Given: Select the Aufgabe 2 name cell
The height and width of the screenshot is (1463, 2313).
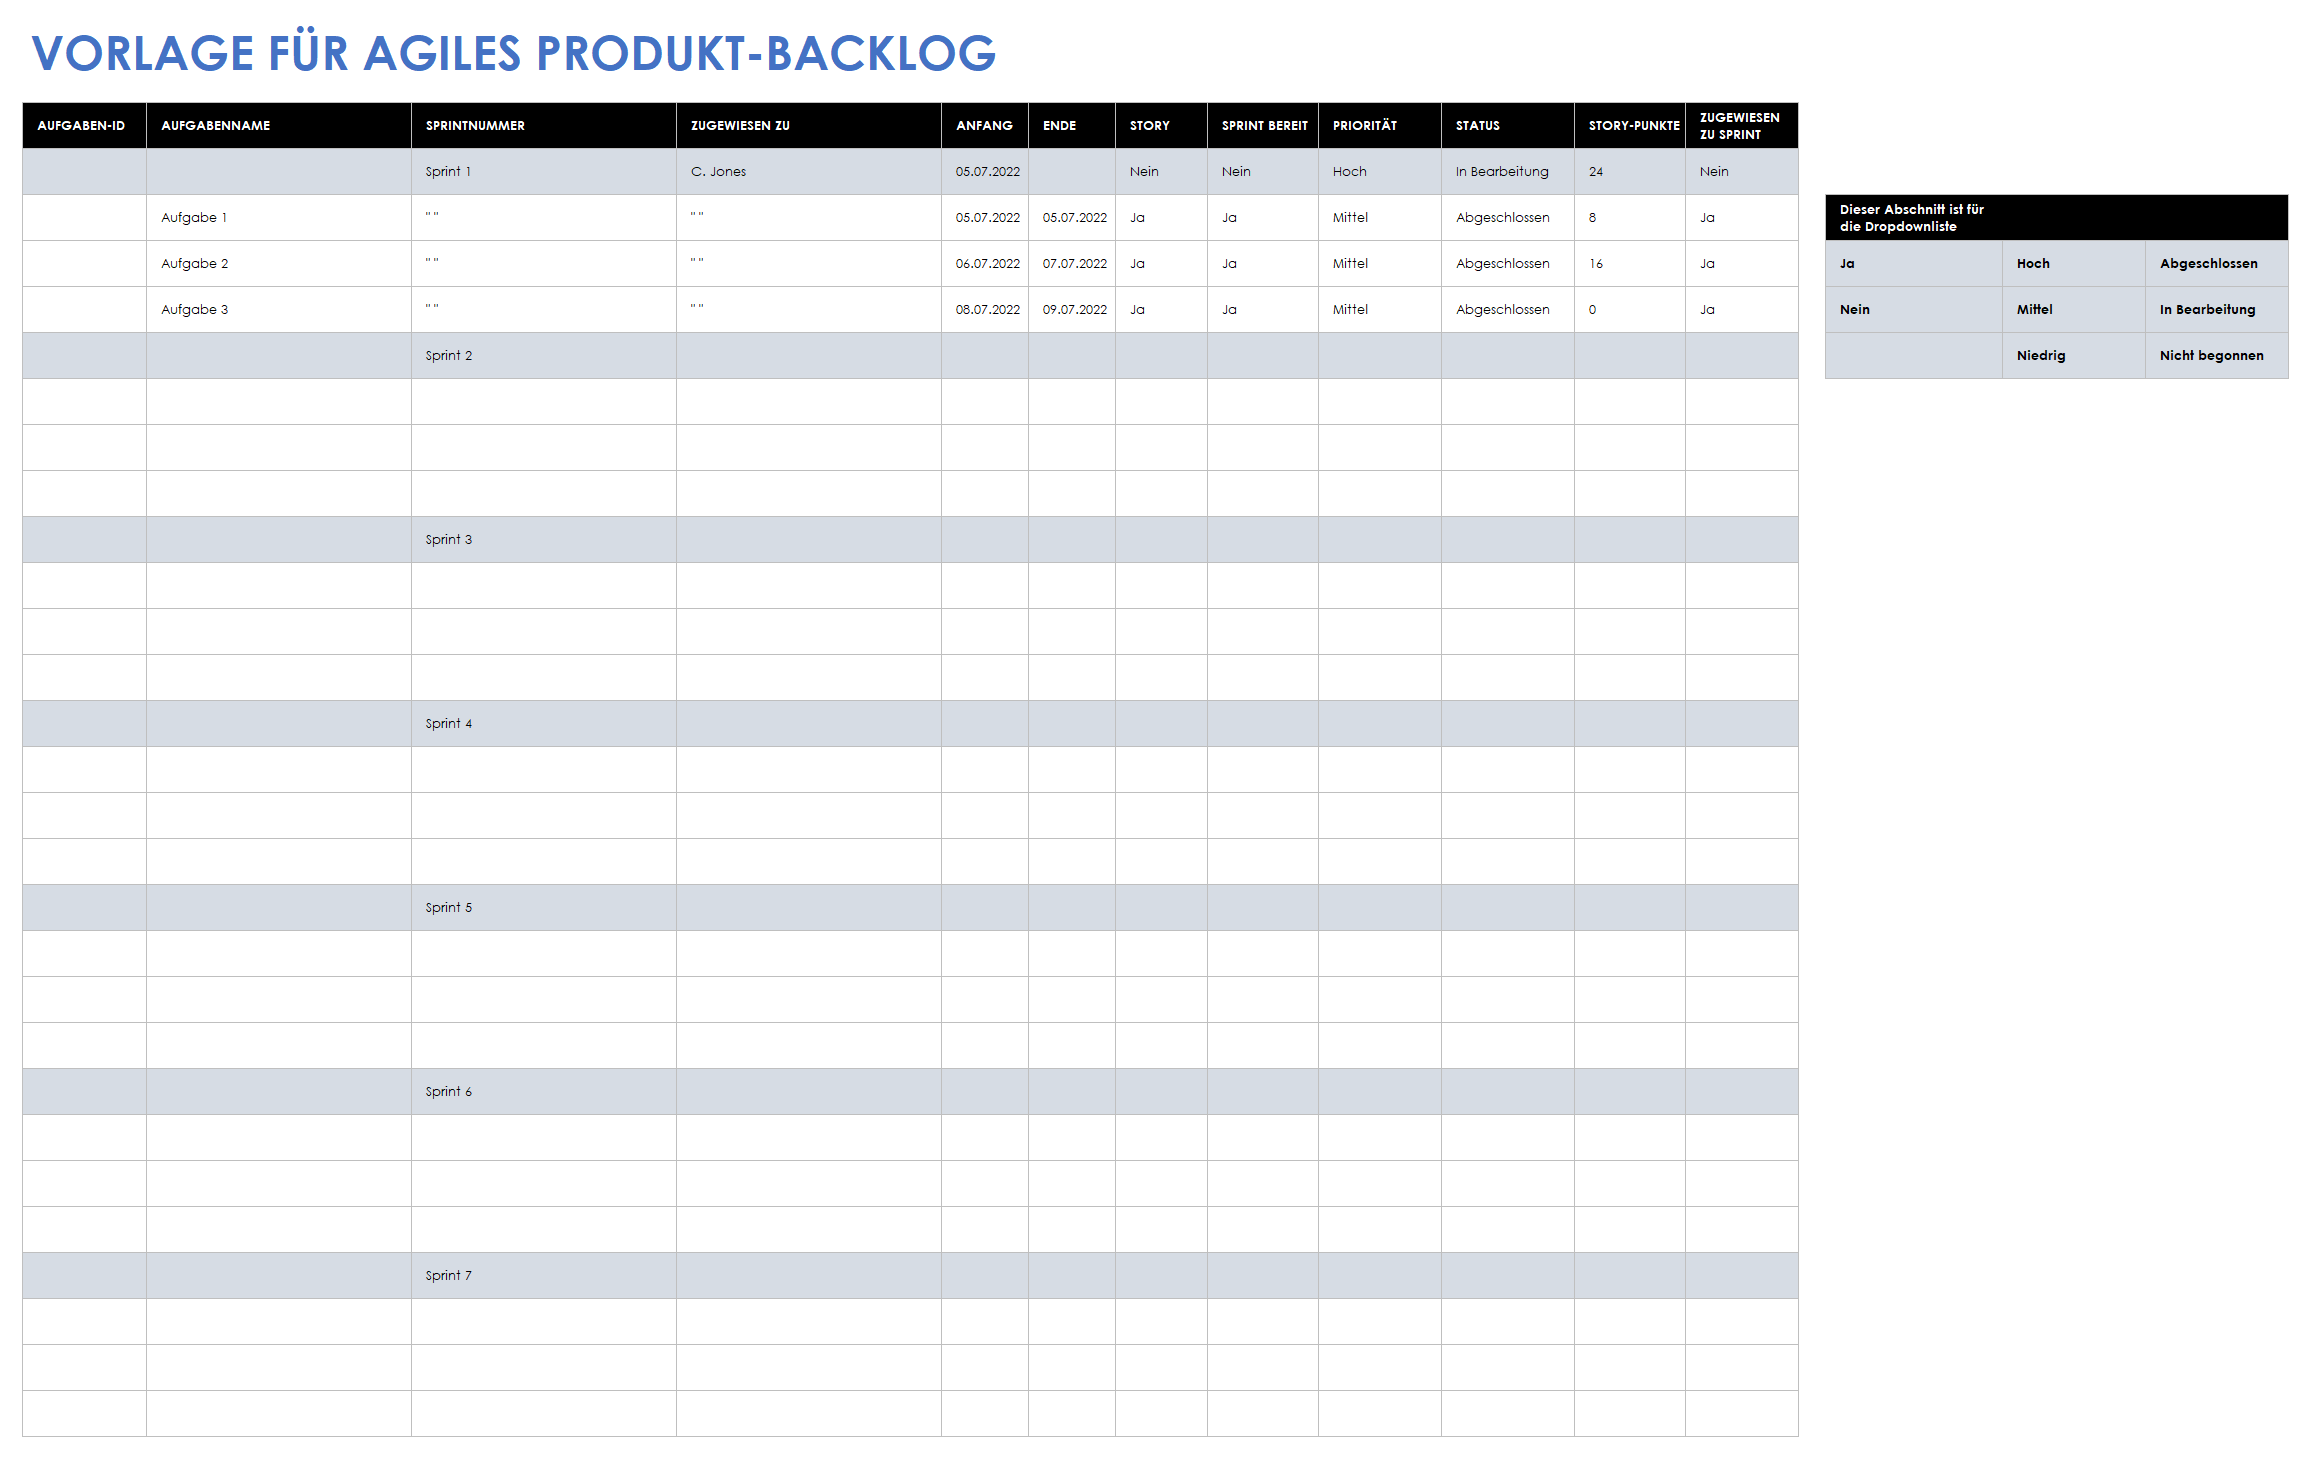Looking at the screenshot, I should point(279,263).
